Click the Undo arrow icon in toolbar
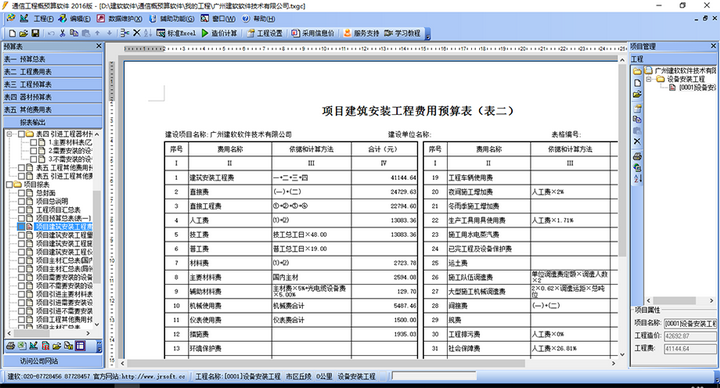 (51, 33)
